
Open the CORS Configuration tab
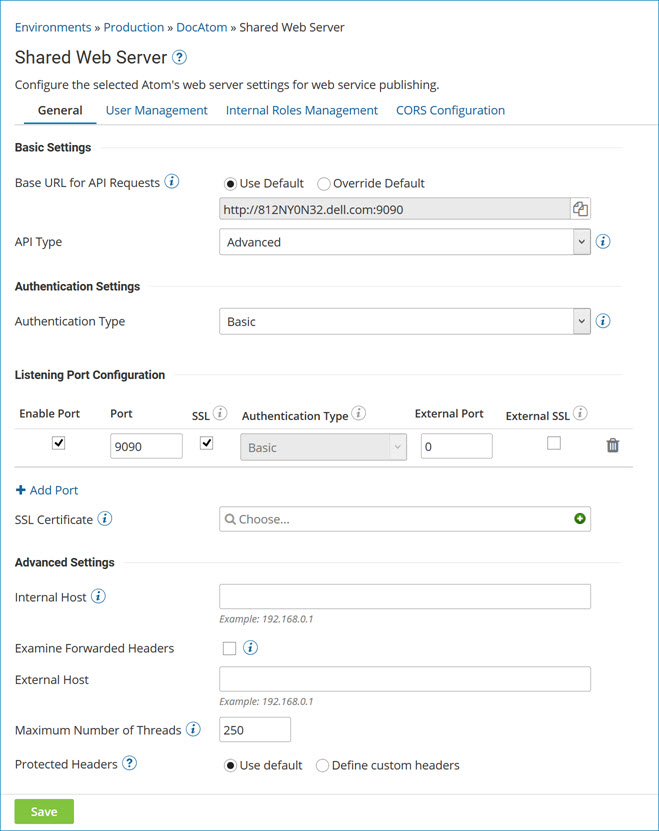450,110
